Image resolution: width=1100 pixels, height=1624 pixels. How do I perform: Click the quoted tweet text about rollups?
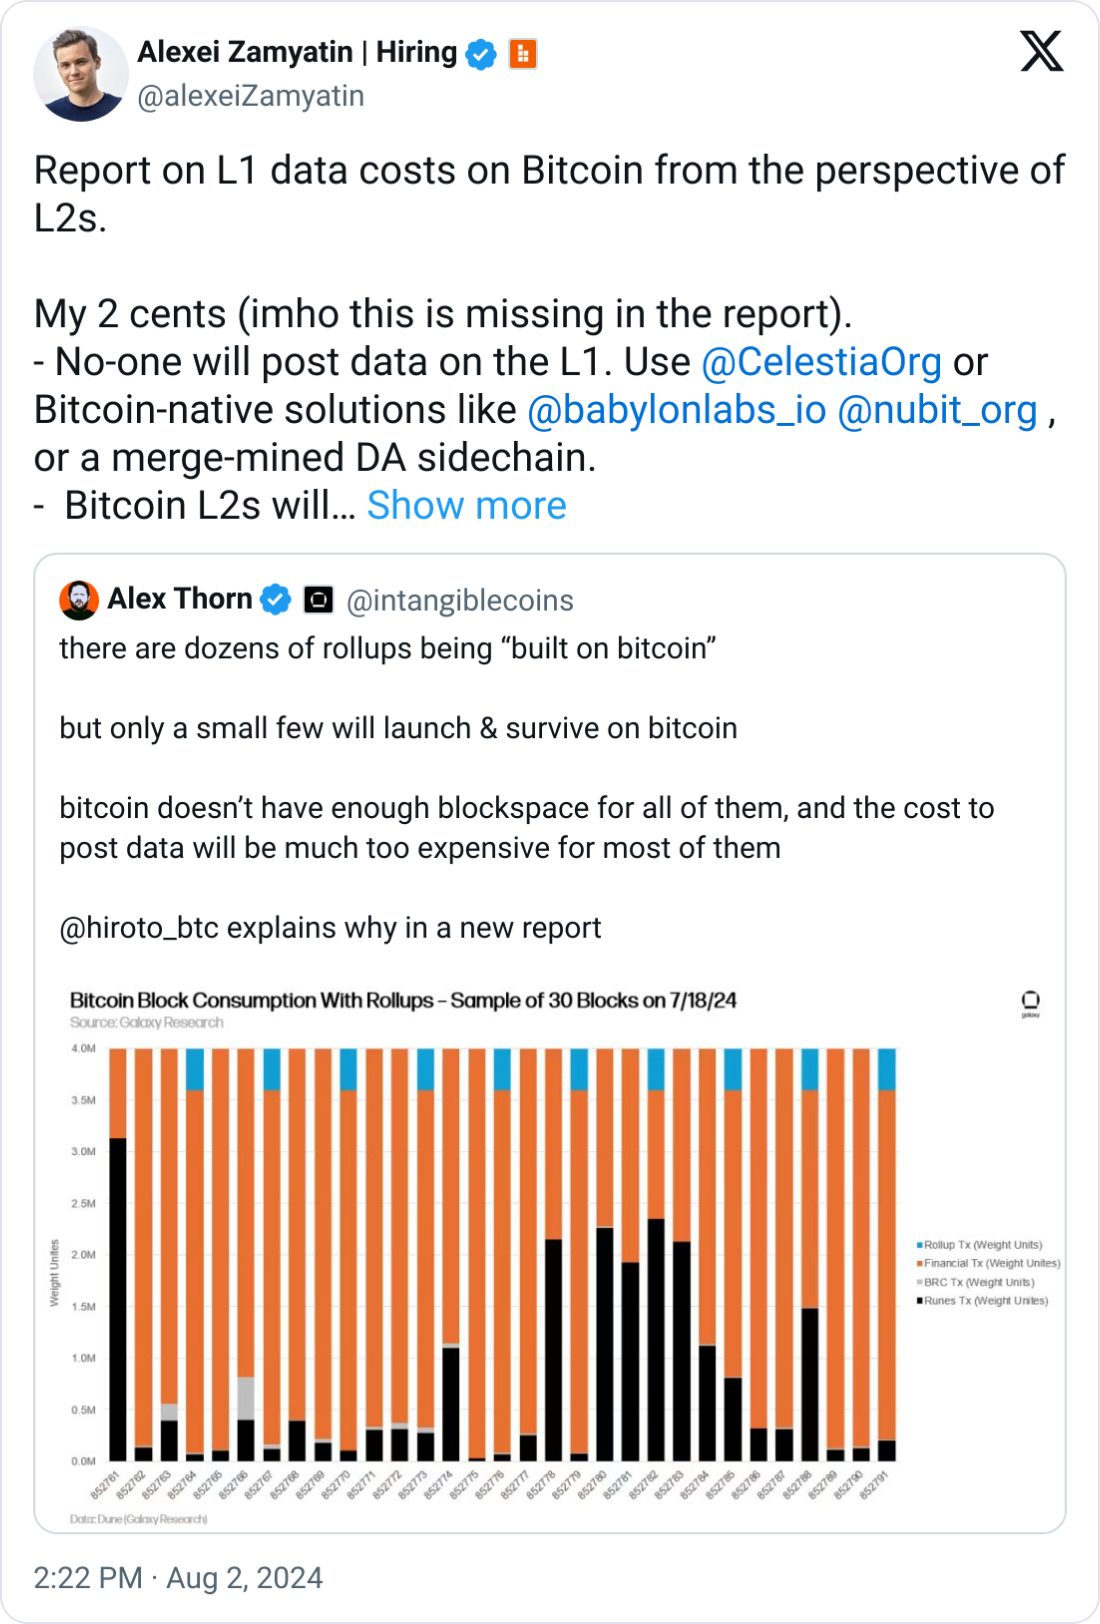coord(526,788)
